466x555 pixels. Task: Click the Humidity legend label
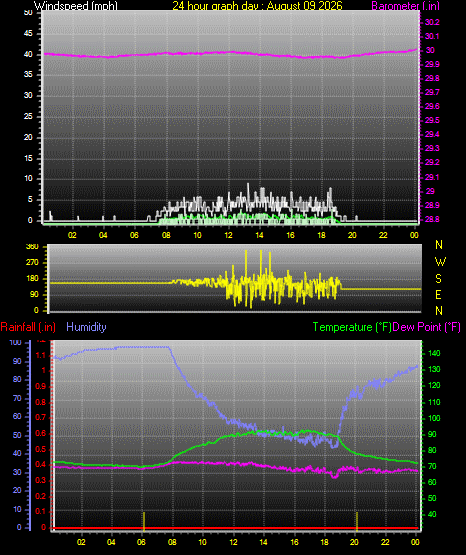86,327
